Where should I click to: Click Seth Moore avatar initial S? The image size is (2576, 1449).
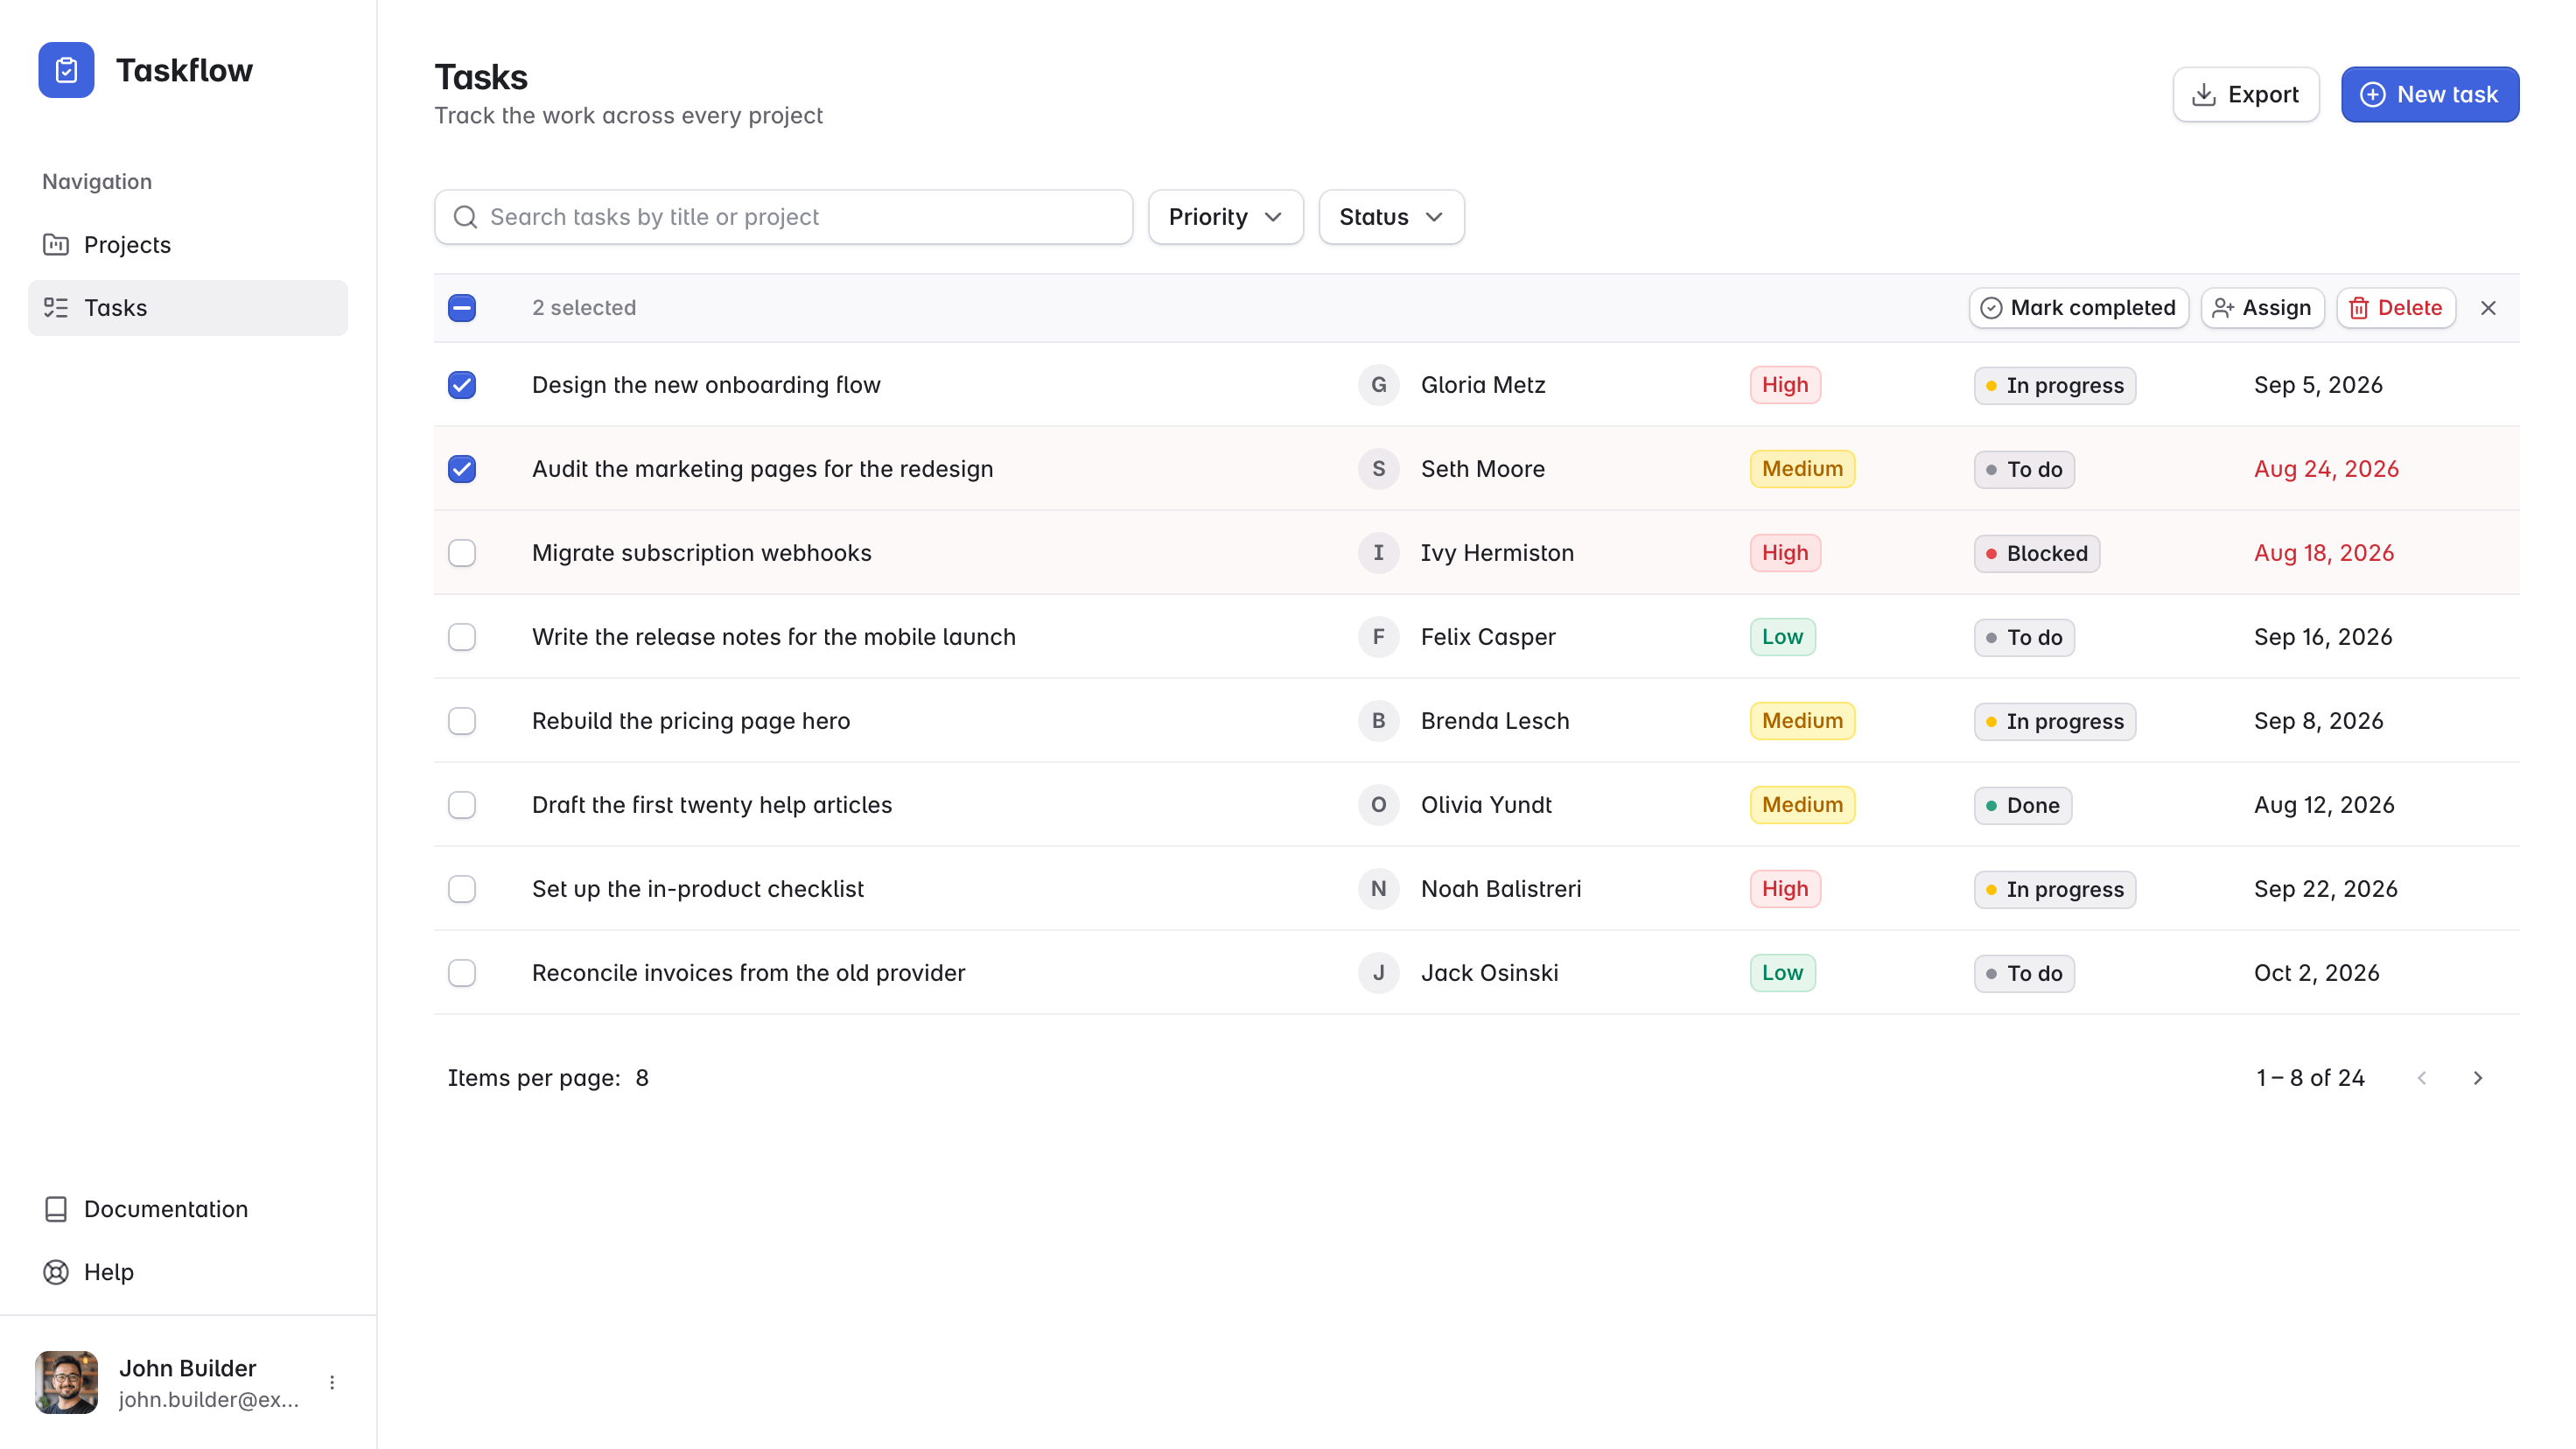click(1378, 469)
